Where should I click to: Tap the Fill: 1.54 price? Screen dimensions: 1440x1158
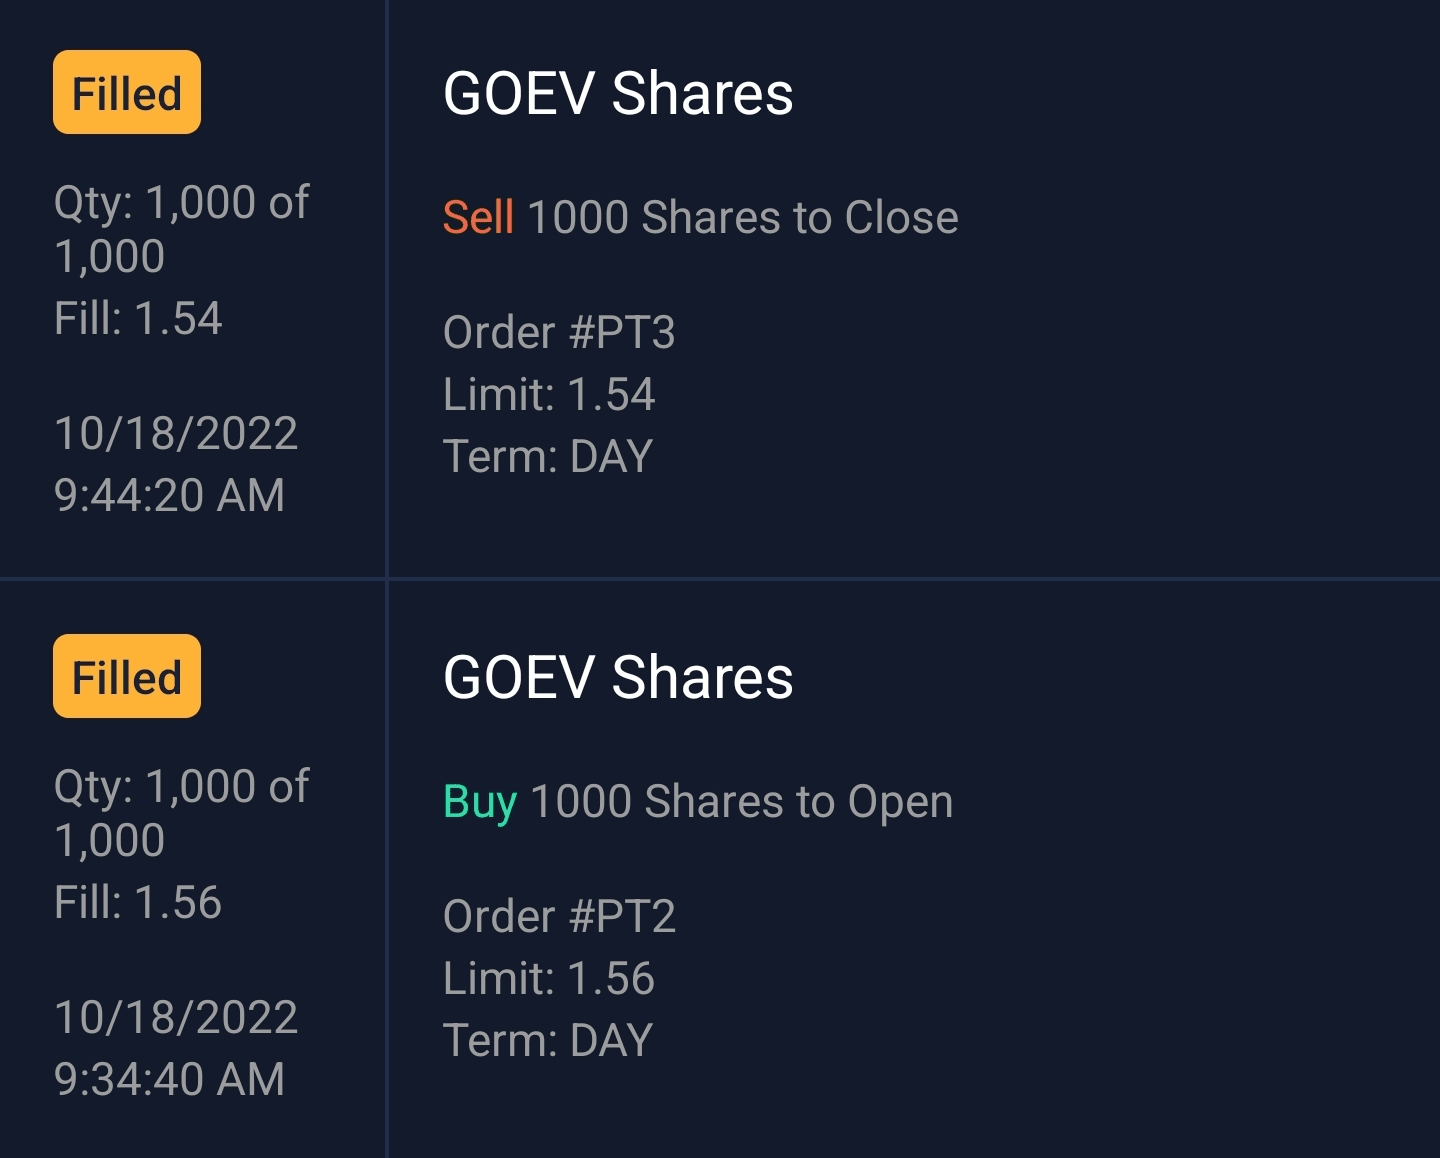138,318
